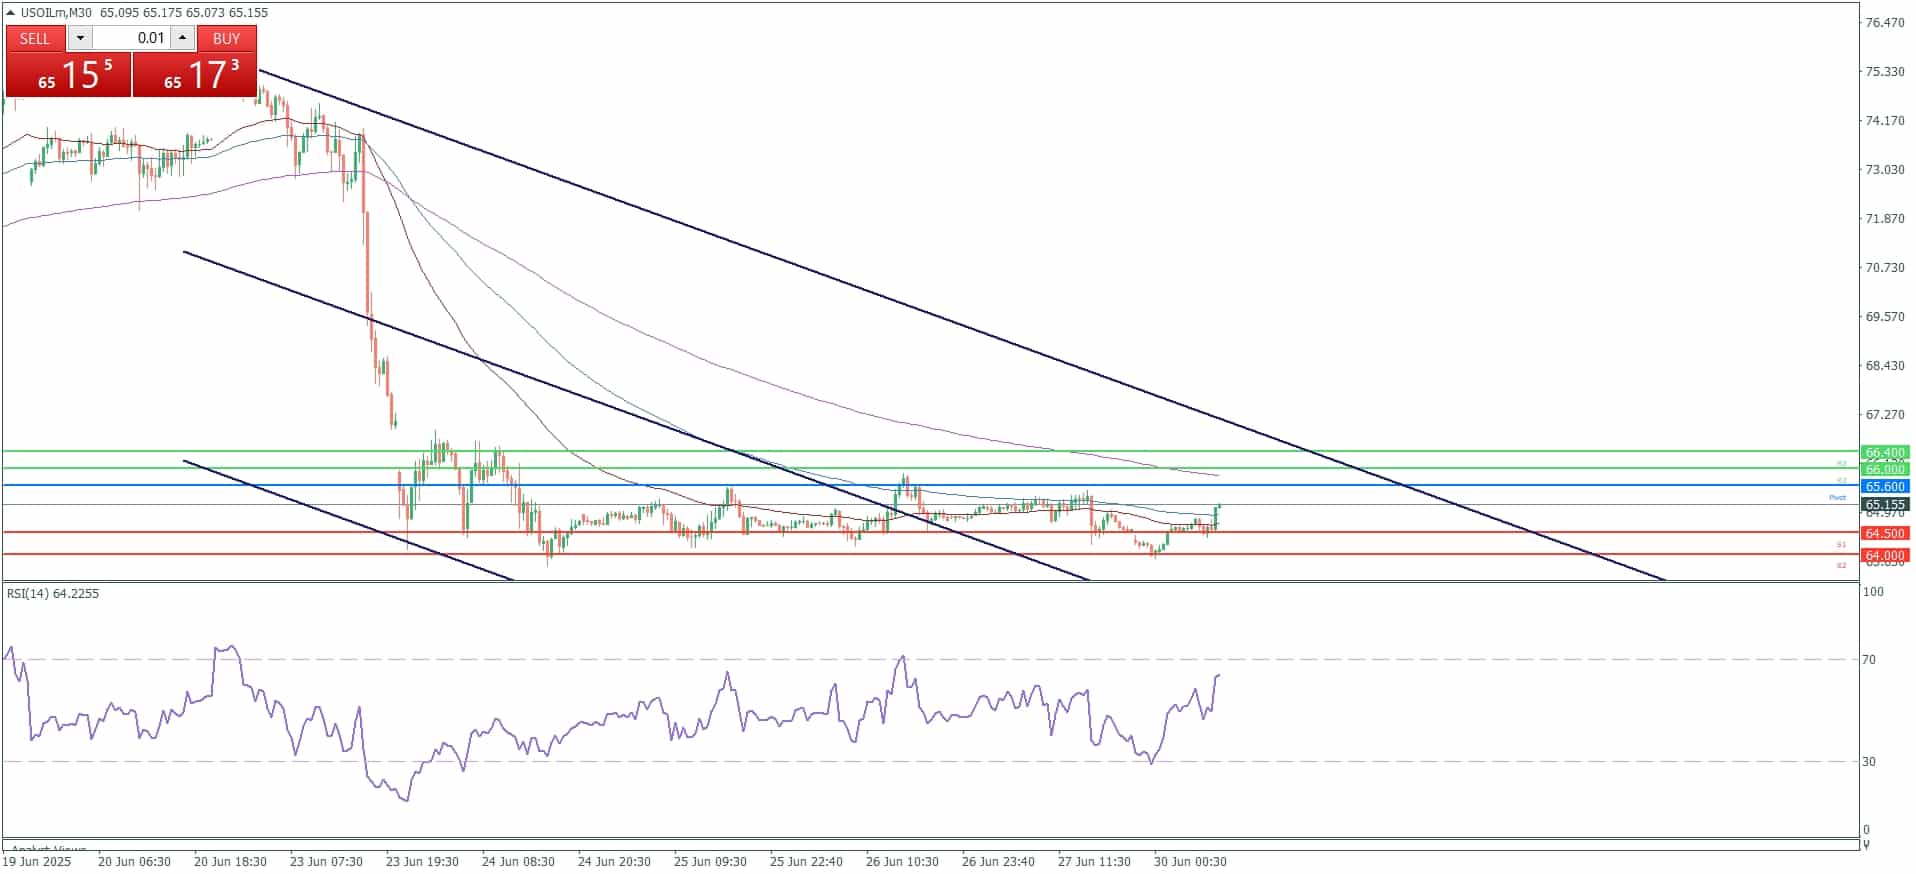Click the 26 Jun 23:40 time label
The width and height of the screenshot is (1916, 874).
coord(998,861)
